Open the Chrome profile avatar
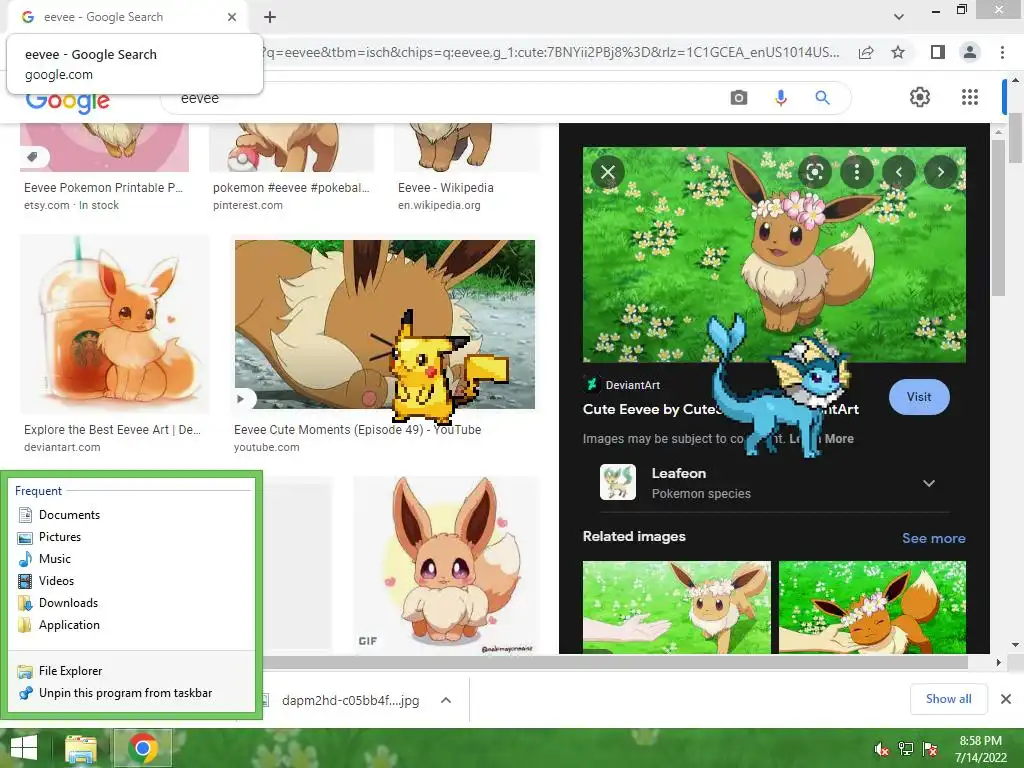The image size is (1024, 768). [970, 52]
